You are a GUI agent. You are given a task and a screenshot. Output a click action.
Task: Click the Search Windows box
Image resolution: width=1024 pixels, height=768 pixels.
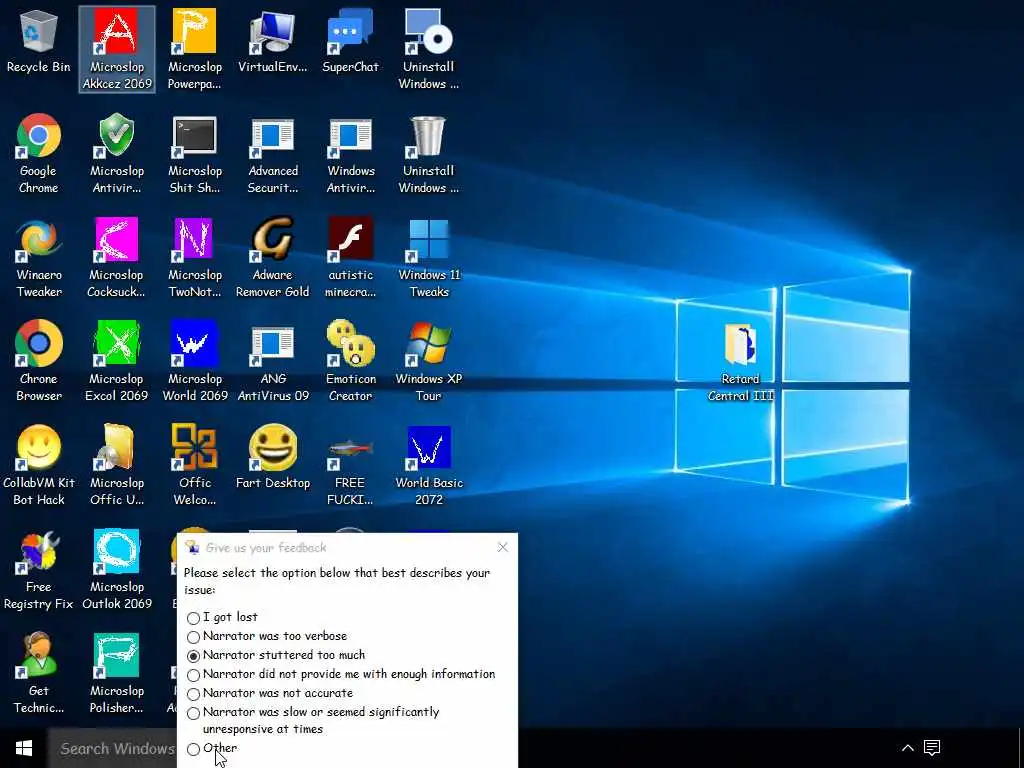112,748
